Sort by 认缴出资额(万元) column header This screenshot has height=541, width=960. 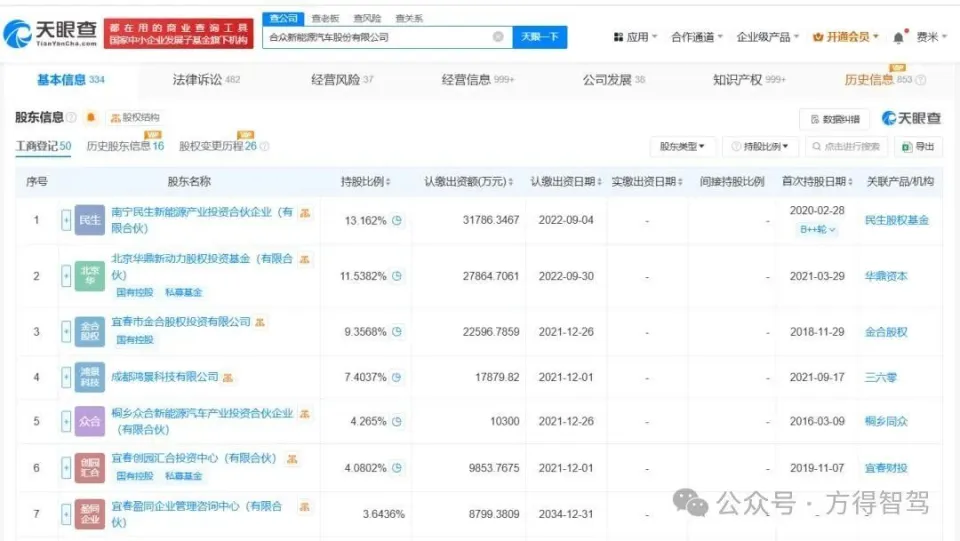(468, 182)
